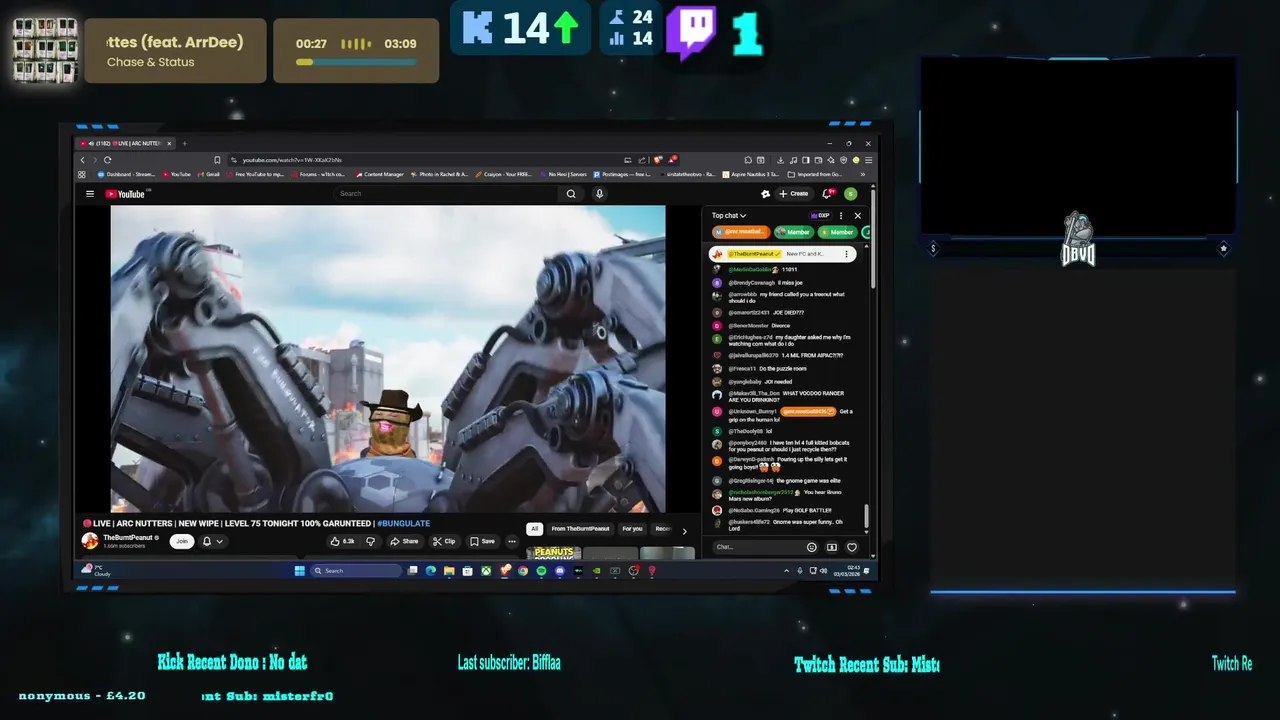The height and width of the screenshot is (720, 1280).
Task: Save the video with the Save button
Action: [483, 541]
